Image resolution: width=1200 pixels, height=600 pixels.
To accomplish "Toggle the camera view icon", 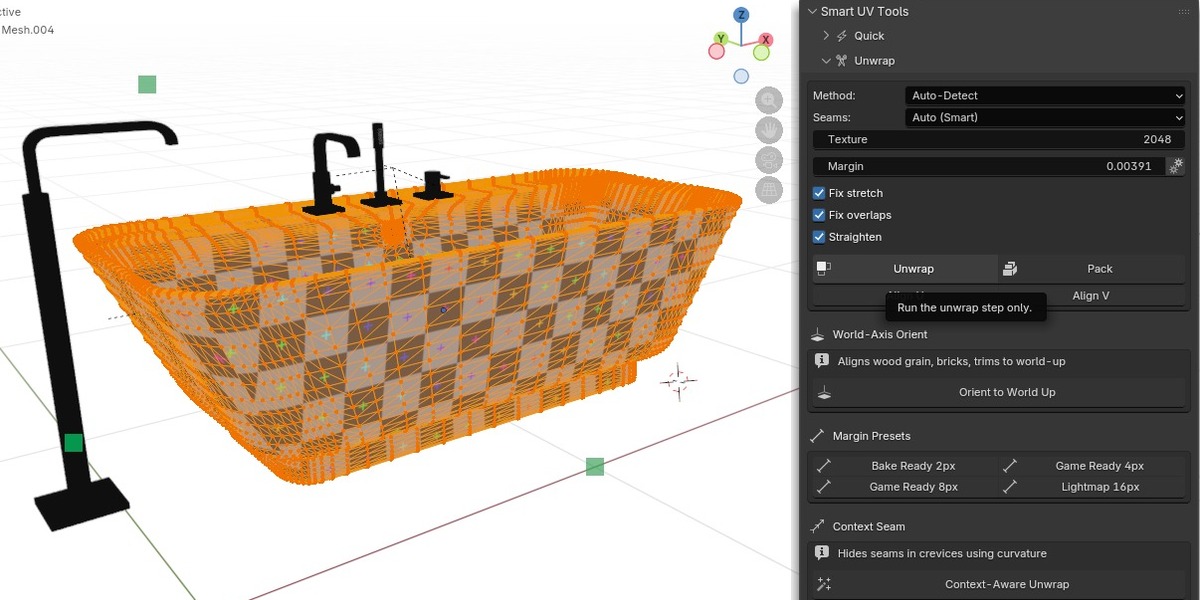I will coord(769,160).
